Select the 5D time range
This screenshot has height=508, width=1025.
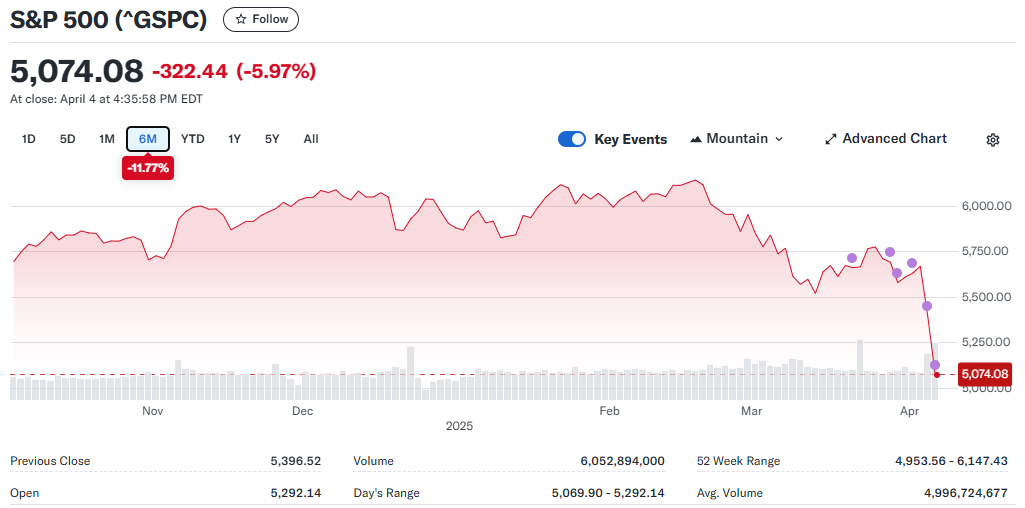click(67, 139)
